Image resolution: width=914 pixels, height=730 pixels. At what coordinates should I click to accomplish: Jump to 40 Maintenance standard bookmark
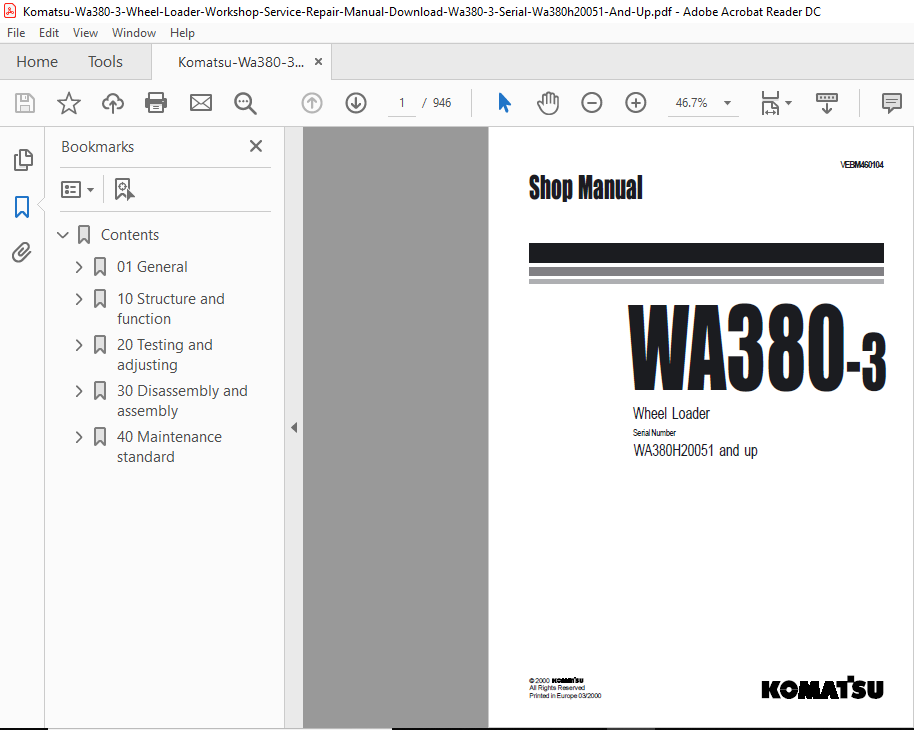pyautogui.click(x=169, y=447)
